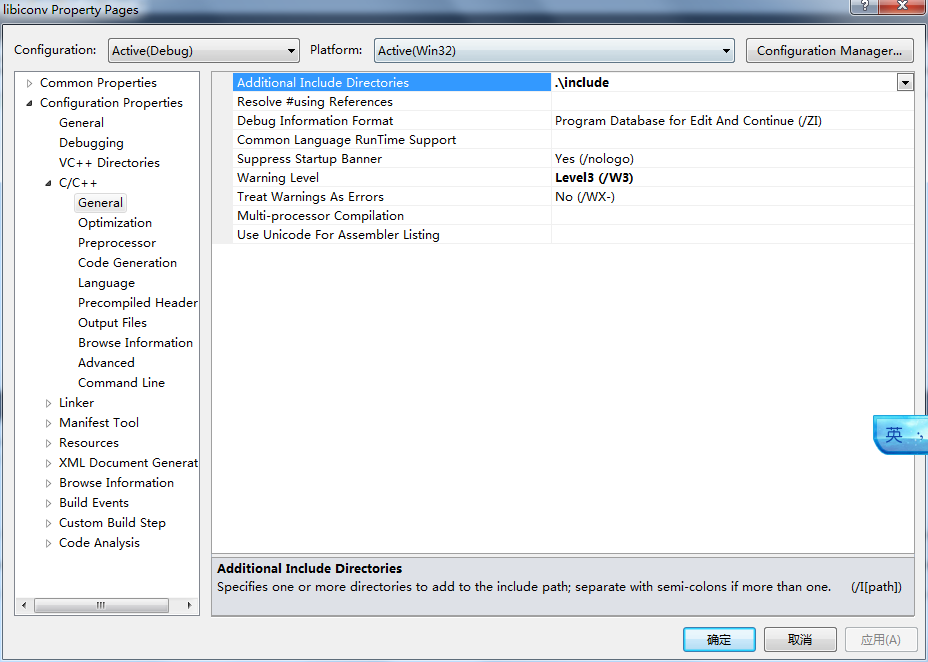Click the 英 language input indicator

pos(894,434)
